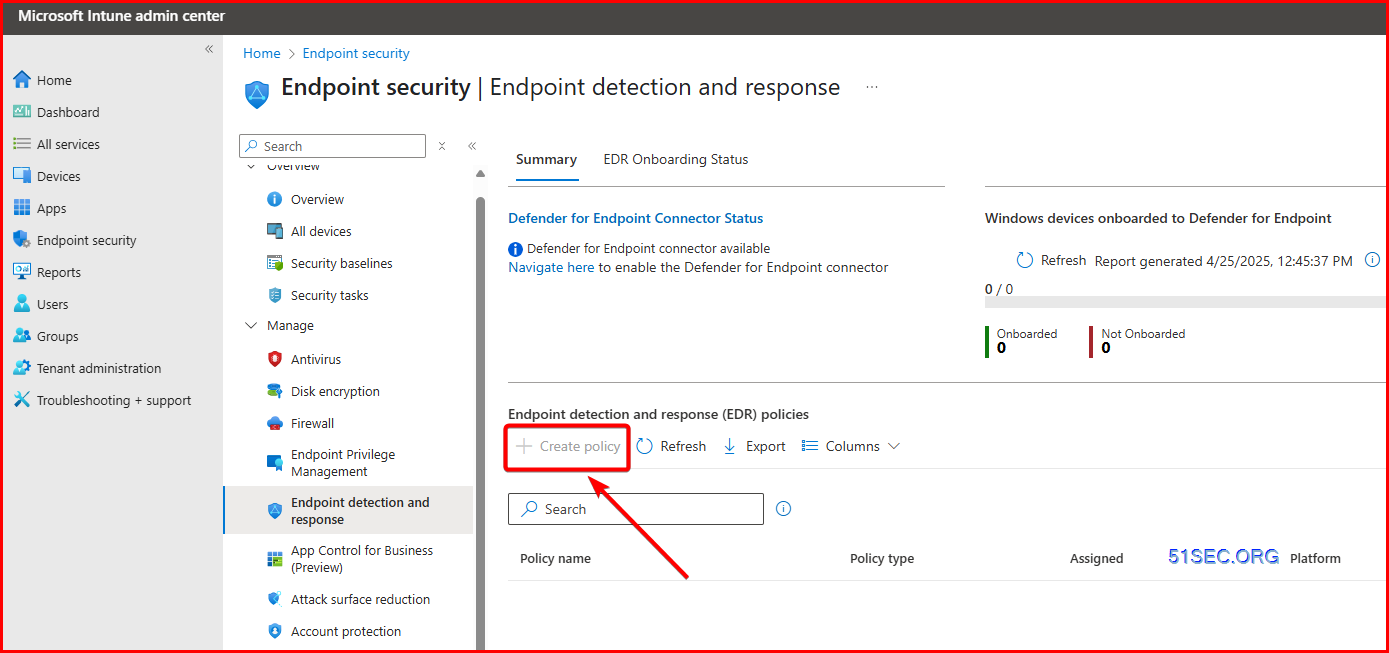Image resolution: width=1389 pixels, height=653 pixels.
Task: Click the Overview info icon in submenu
Action: (x=275, y=199)
